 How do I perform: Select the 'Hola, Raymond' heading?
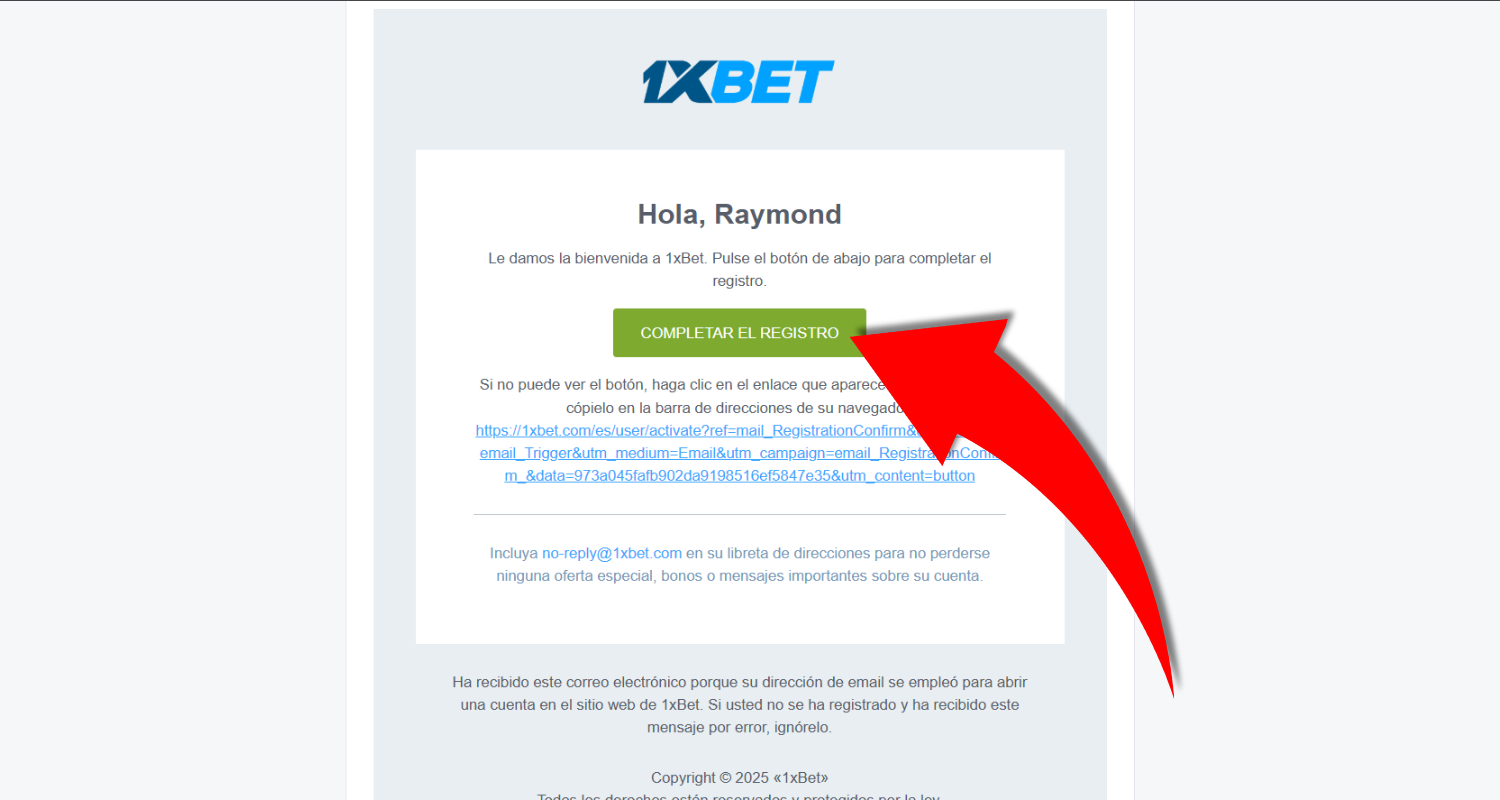pos(740,214)
